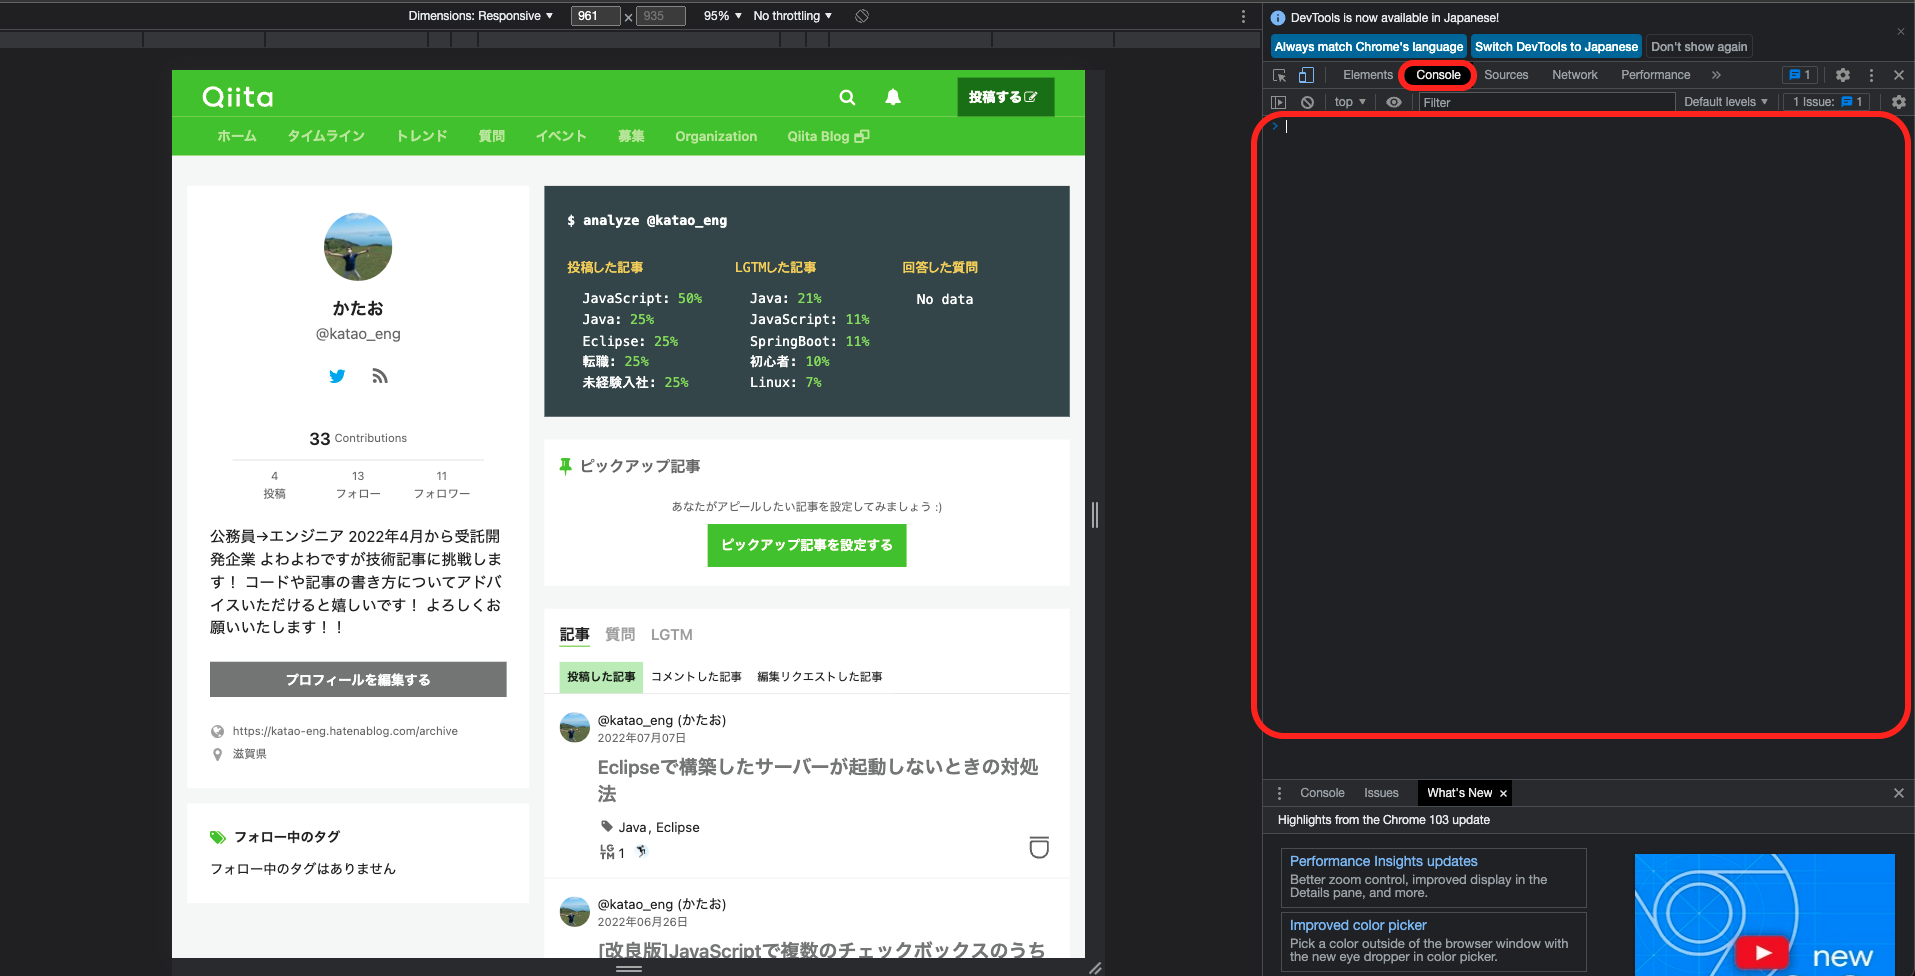
Task: Create a live expression with the eye icon
Action: [1394, 102]
